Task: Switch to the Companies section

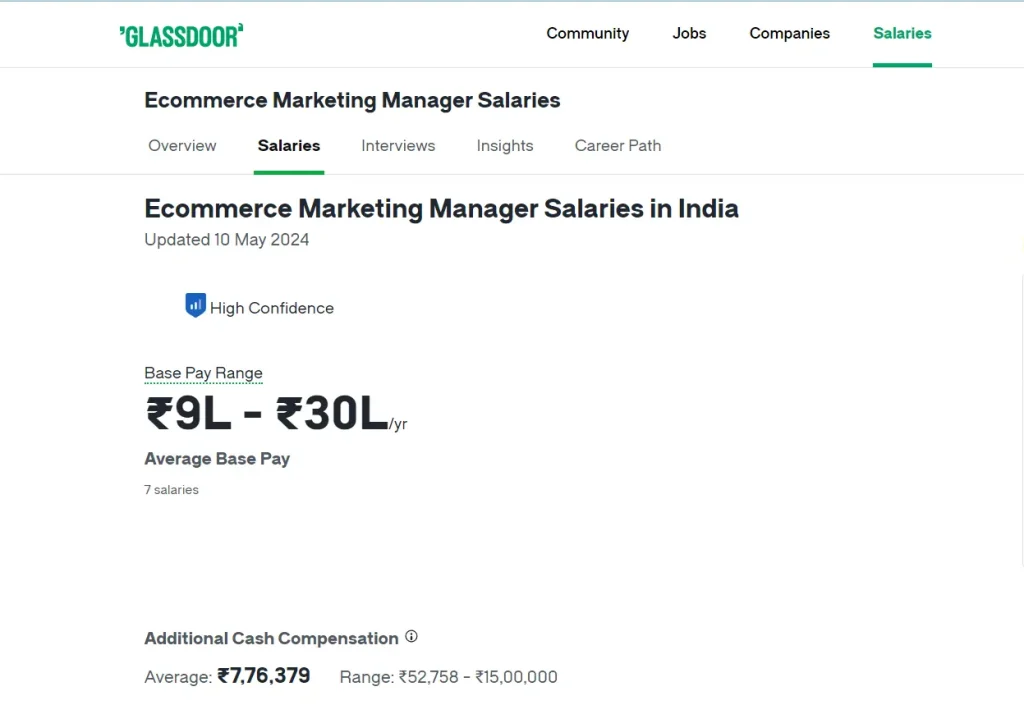Action: (789, 33)
